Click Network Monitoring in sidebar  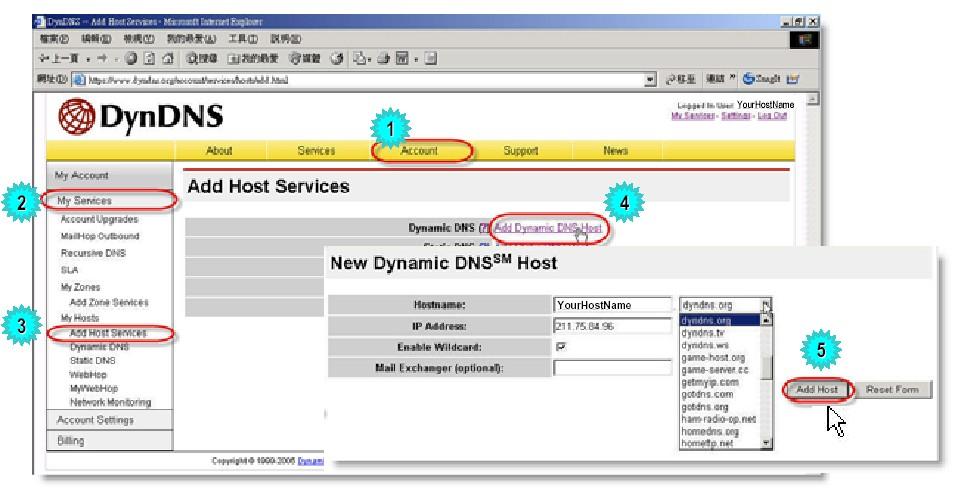(110, 403)
